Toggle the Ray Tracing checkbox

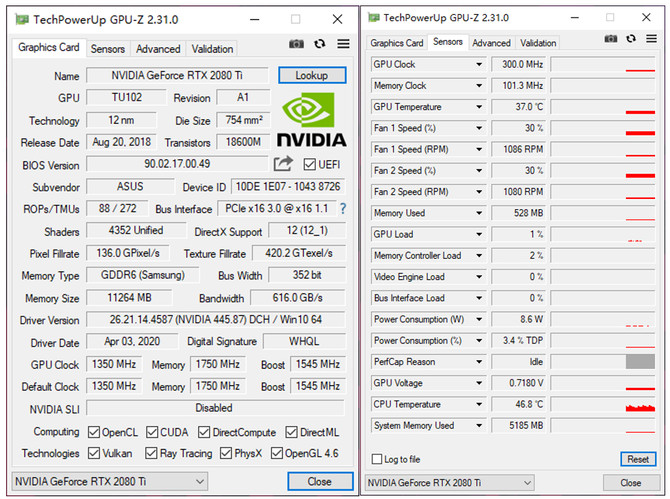click(153, 453)
